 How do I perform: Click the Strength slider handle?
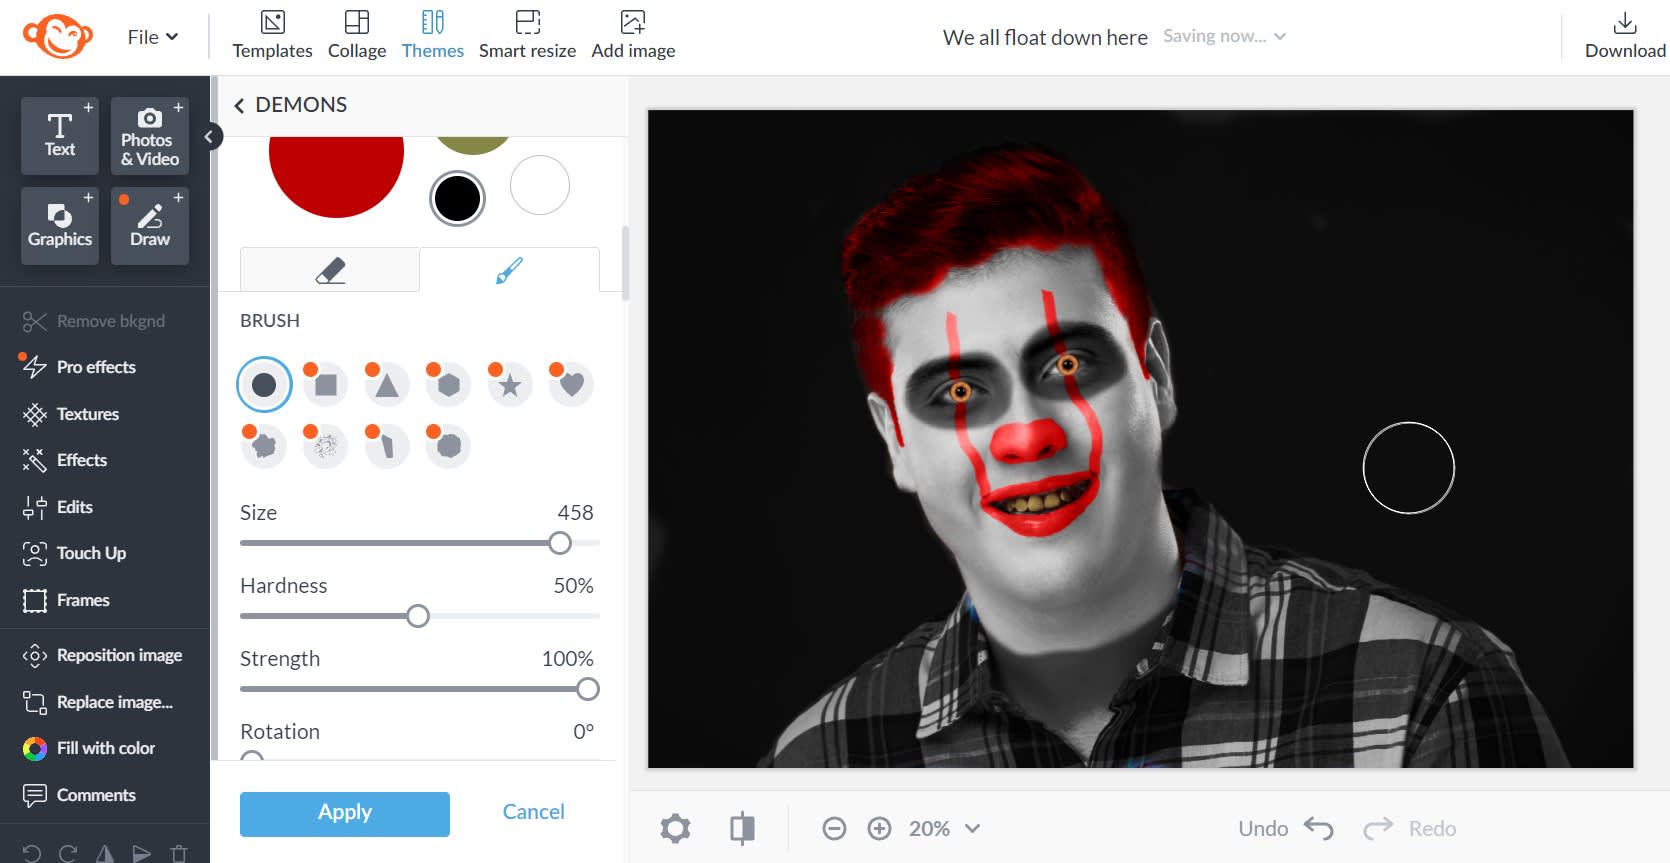[588, 689]
